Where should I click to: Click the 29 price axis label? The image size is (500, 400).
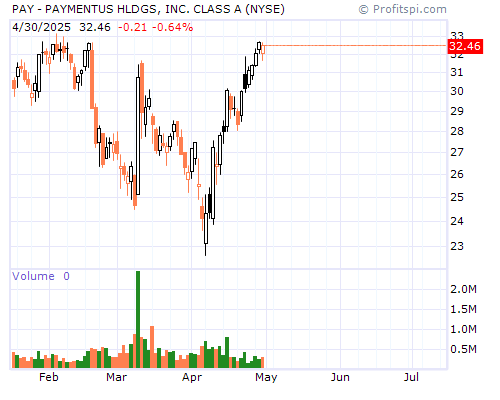457,111
